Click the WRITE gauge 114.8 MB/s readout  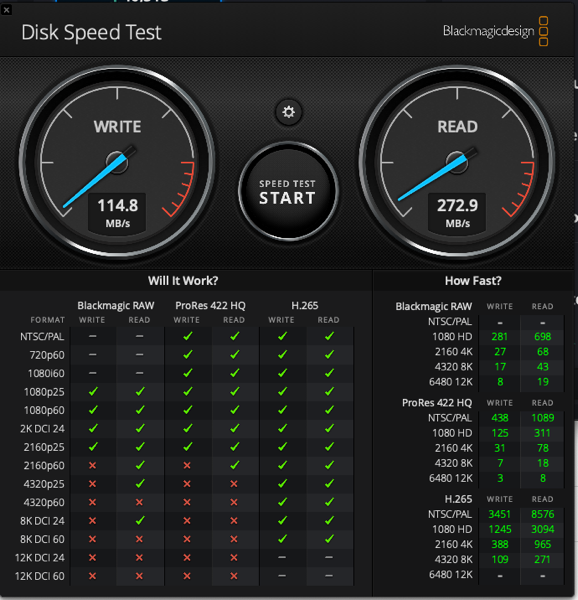(117, 213)
